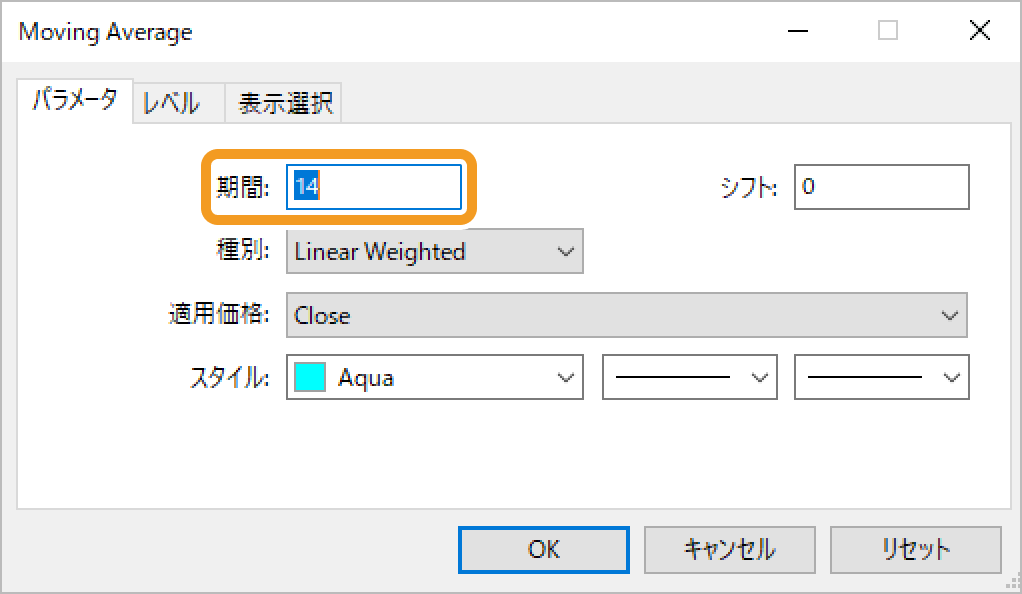Open the レベル tab
This screenshot has width=1022, height=594.
click(171, 103)
